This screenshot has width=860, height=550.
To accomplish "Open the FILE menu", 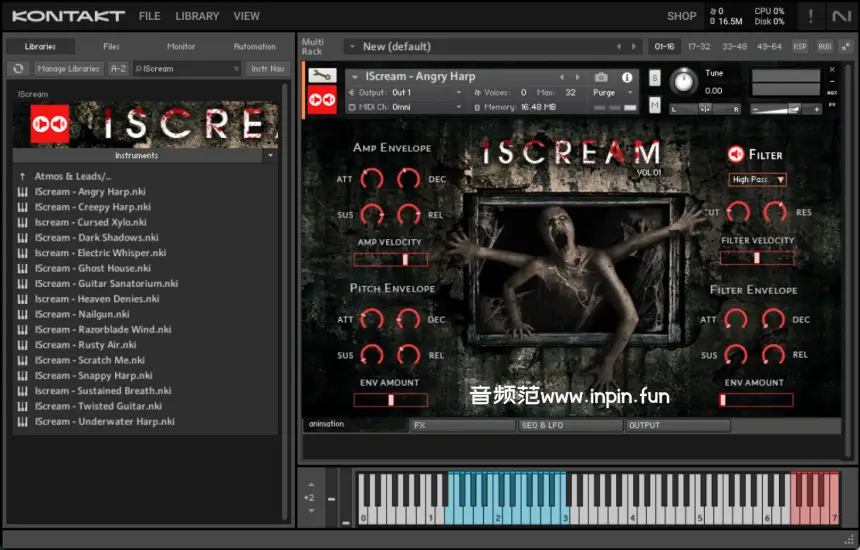I will [149, 16].
